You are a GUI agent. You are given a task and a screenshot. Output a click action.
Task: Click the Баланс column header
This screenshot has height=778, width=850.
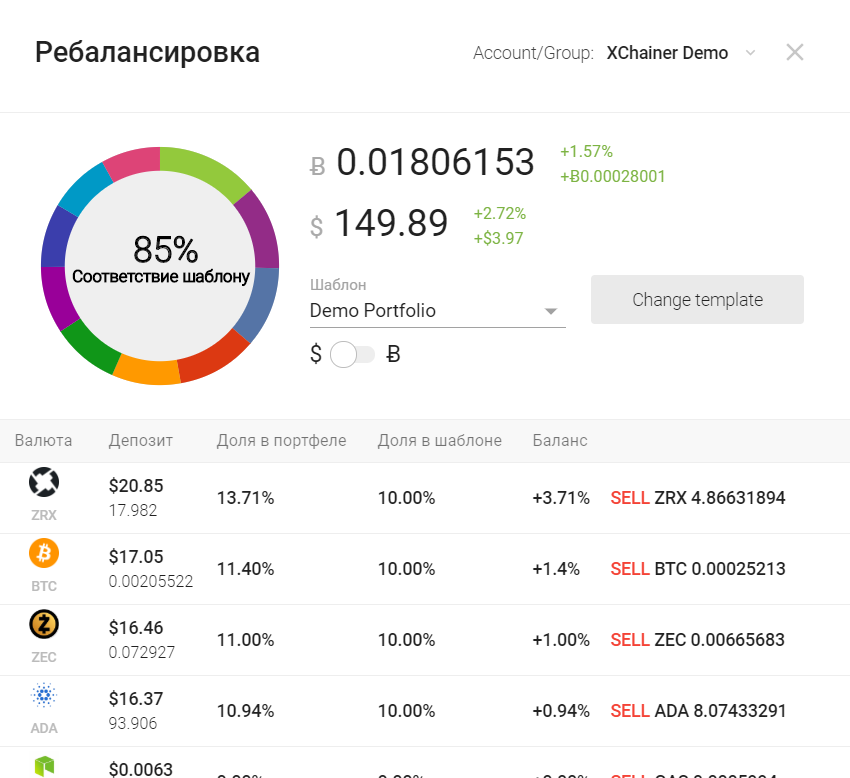coord(560,441)
